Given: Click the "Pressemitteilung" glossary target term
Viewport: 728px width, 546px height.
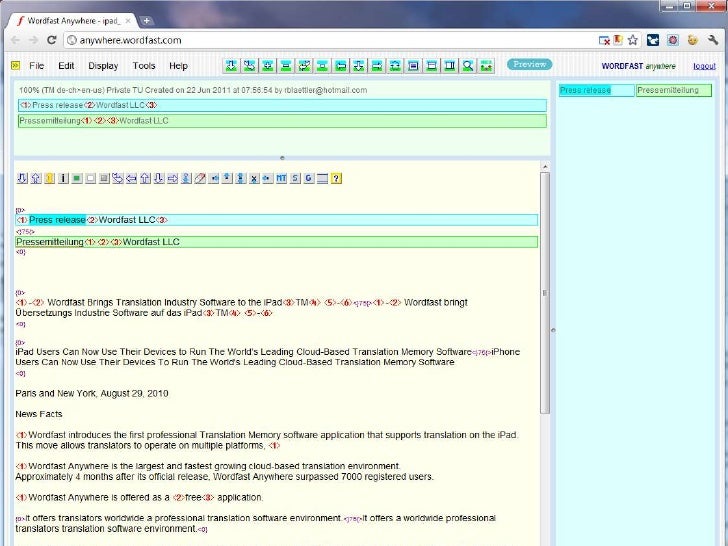Looking at the screenshot, I should pyautogui.click(x=674, y=90).
